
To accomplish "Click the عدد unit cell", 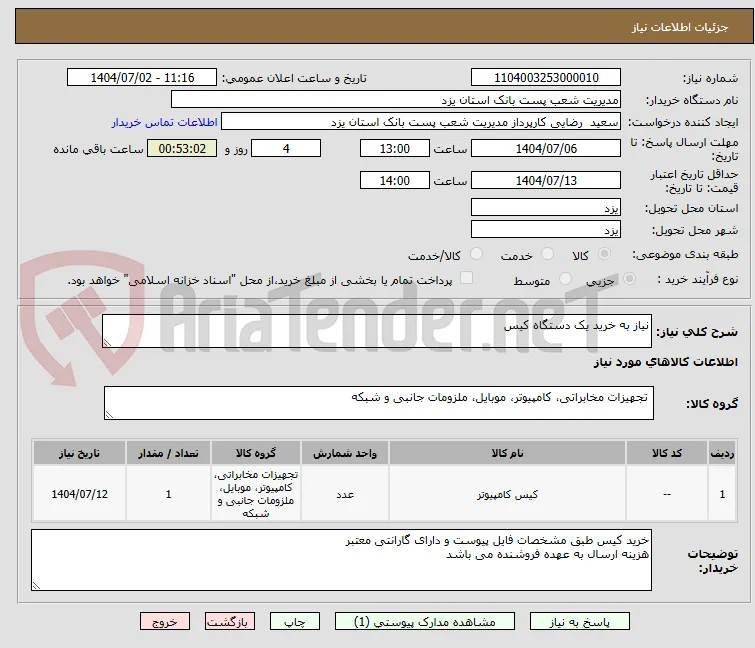I will [x=345, y=494].
